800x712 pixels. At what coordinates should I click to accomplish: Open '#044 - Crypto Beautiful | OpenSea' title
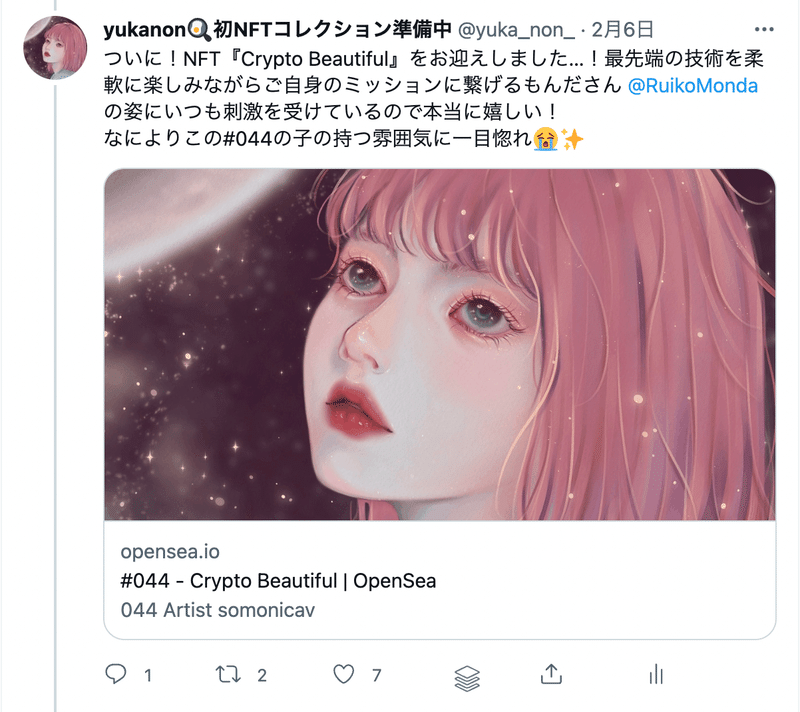278,580
